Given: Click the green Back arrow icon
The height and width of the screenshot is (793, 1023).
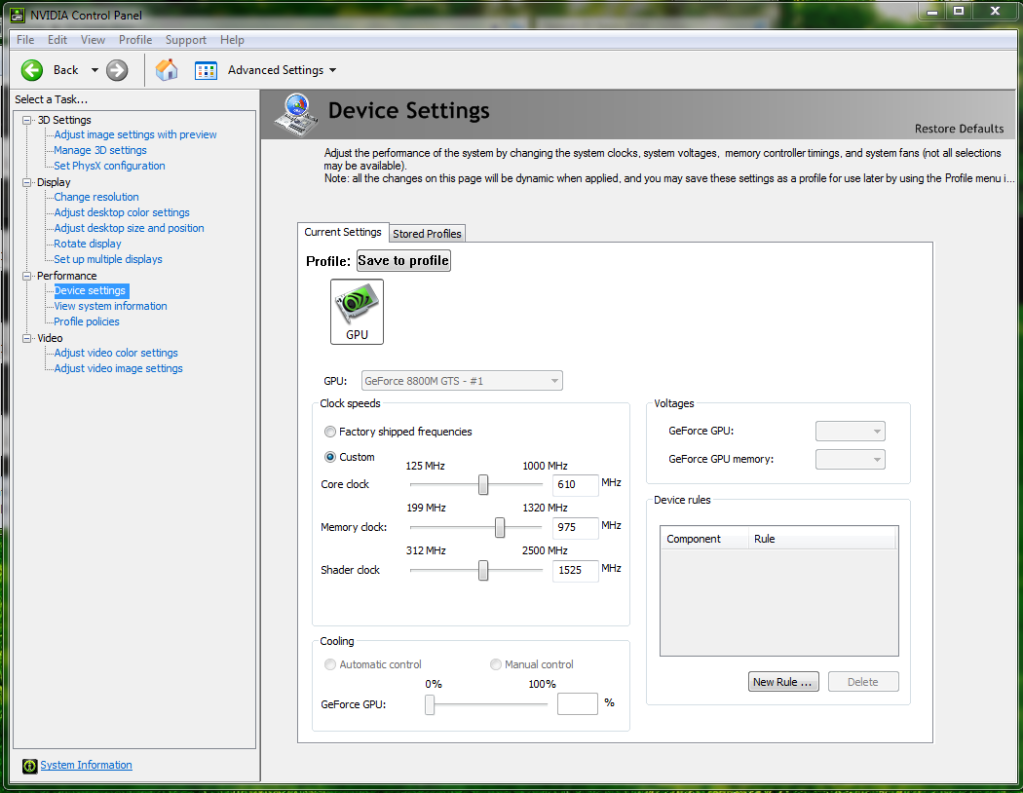Looking at the screenshot, I should click(32, 70).
